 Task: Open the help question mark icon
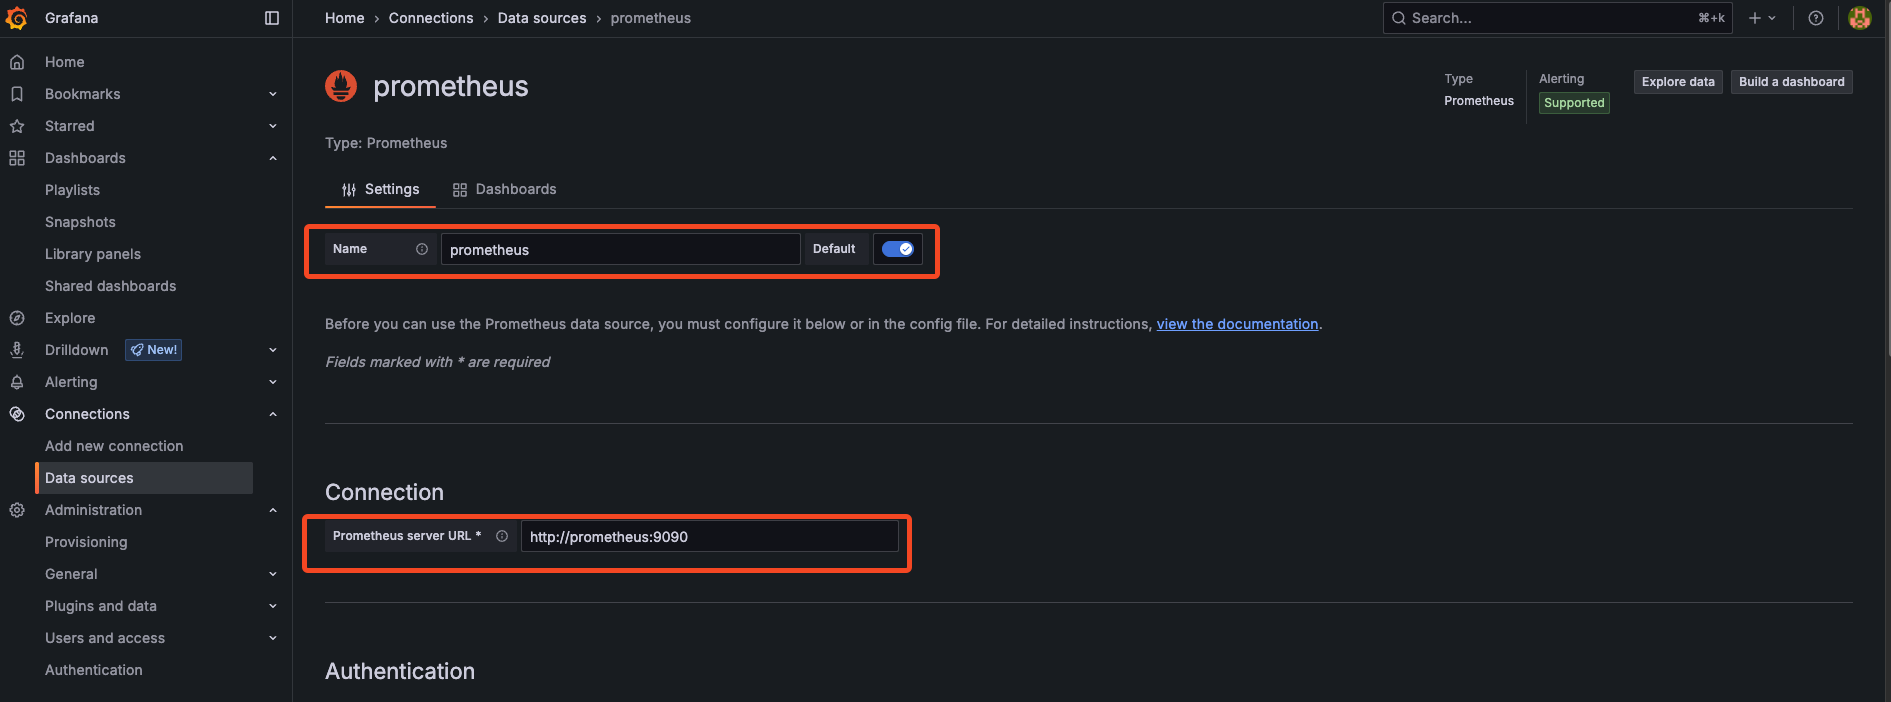[x=1816, y=18]
